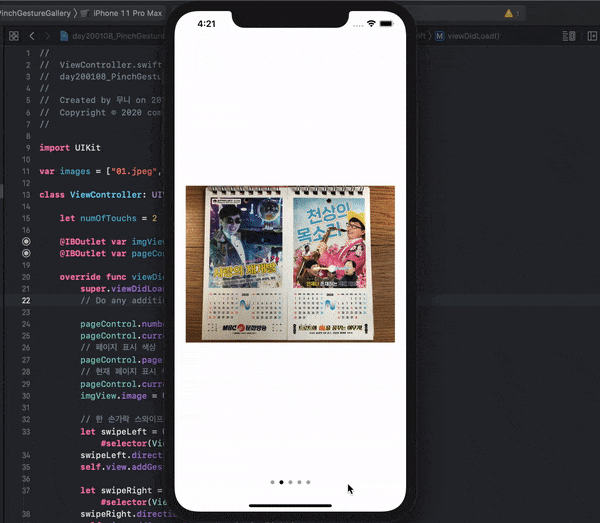Open the PinchGestureGallery scheme selector

click(36, 13)
